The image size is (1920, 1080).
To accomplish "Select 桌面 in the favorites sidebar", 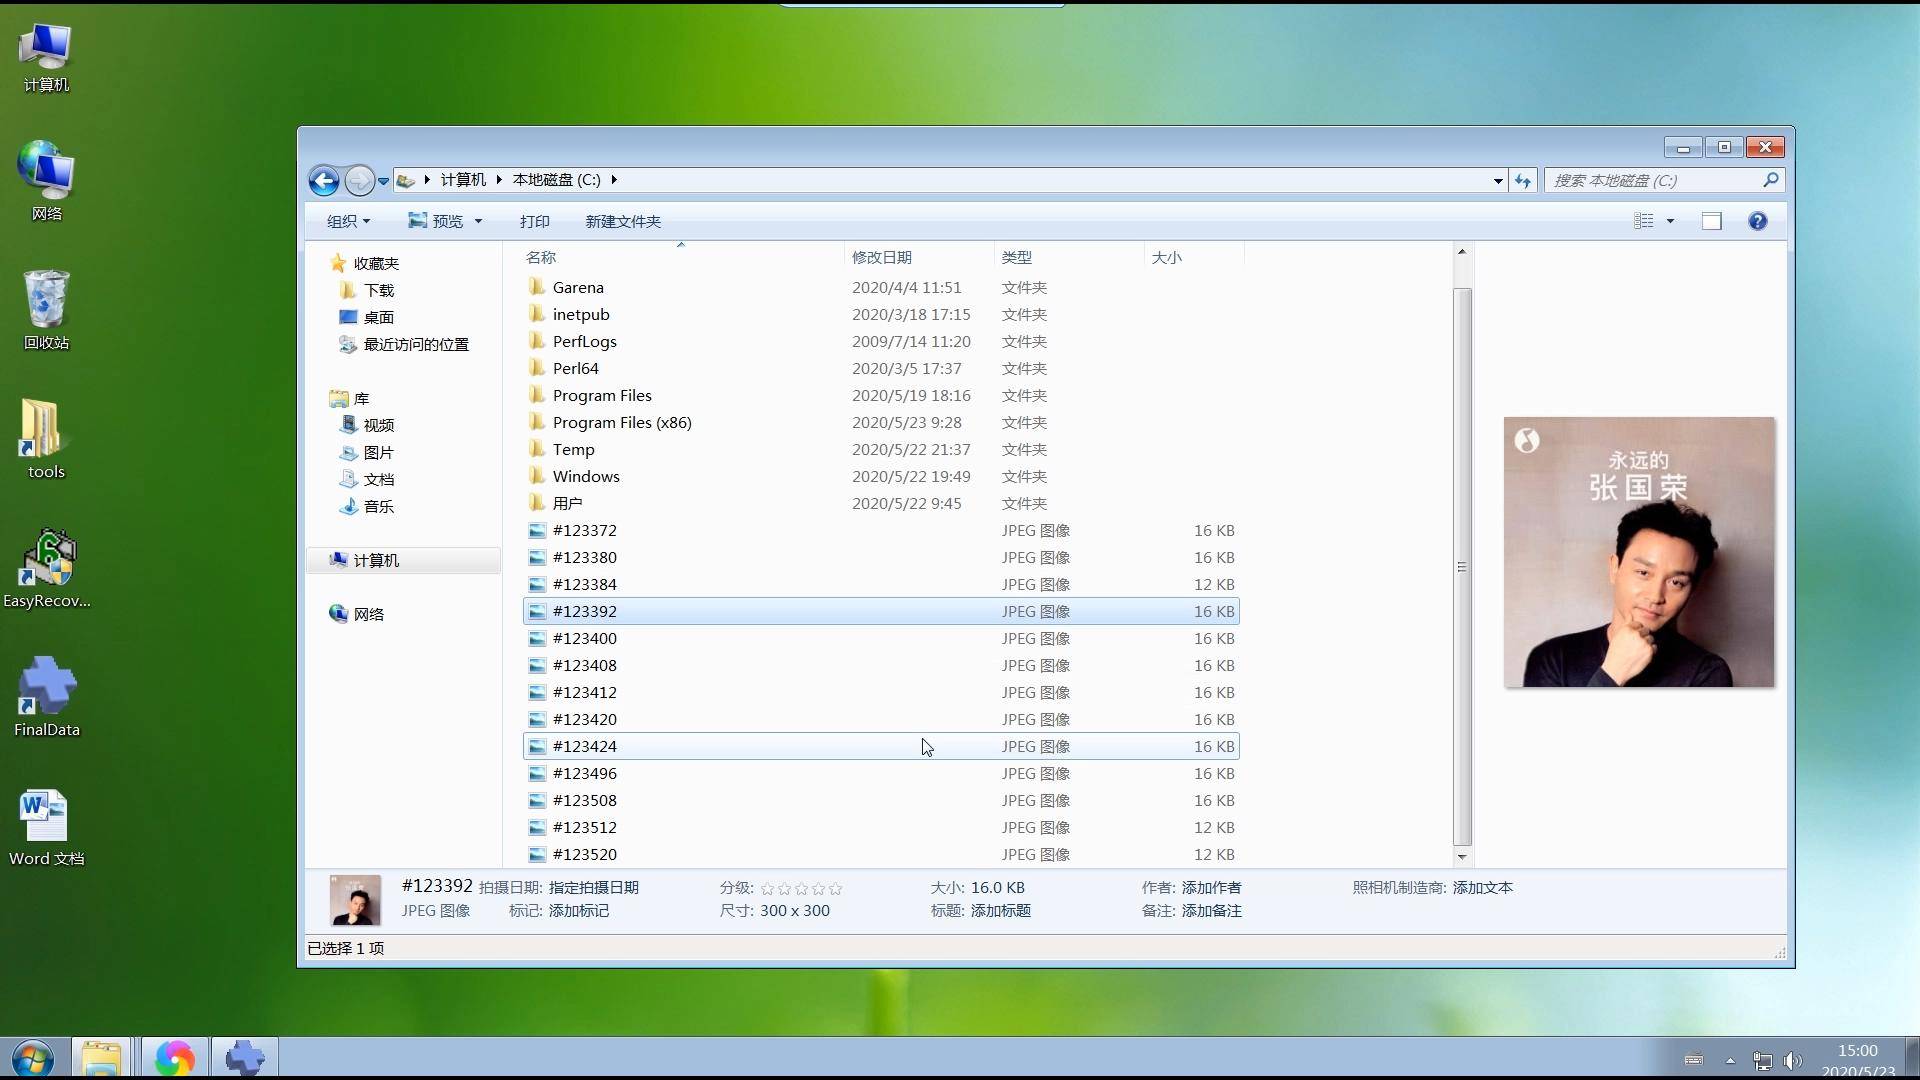I will (378, 317).
